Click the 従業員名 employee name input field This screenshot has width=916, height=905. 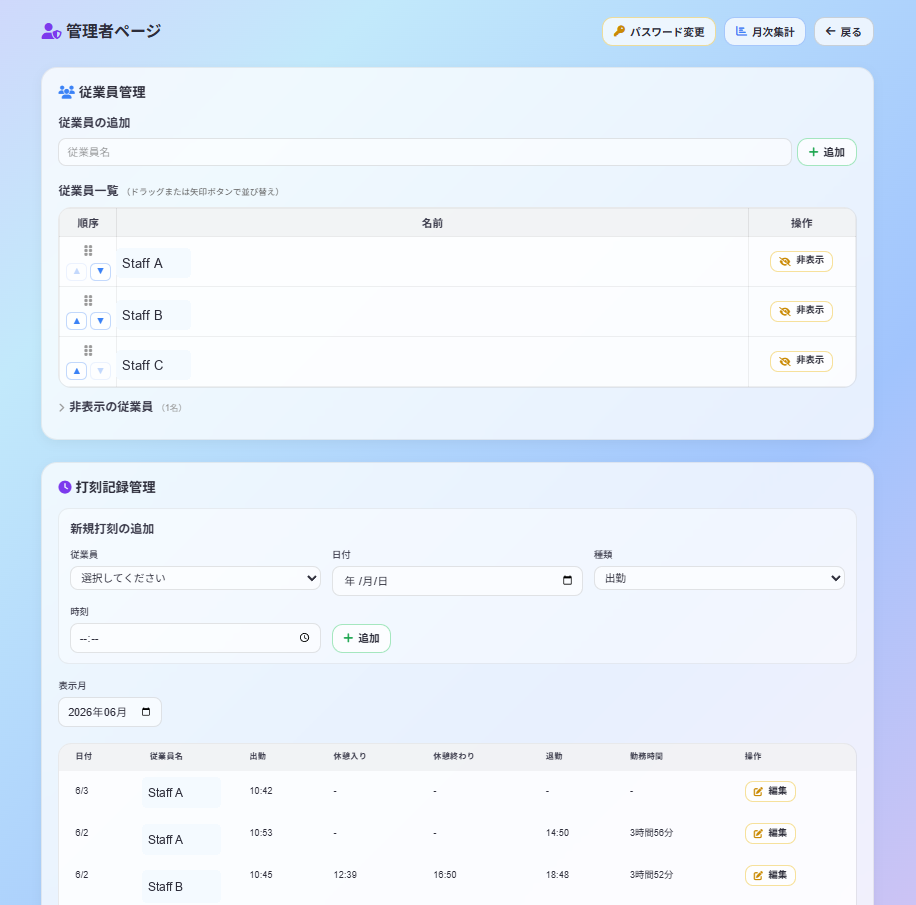(x=425, y=152)
